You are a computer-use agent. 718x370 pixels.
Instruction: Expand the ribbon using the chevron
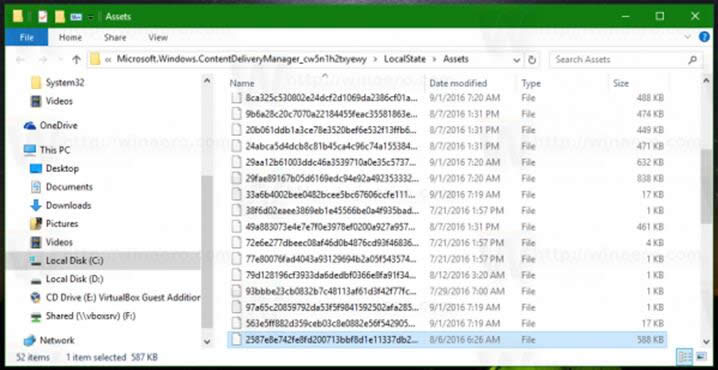pyautogui.click(x=687, y=37)
